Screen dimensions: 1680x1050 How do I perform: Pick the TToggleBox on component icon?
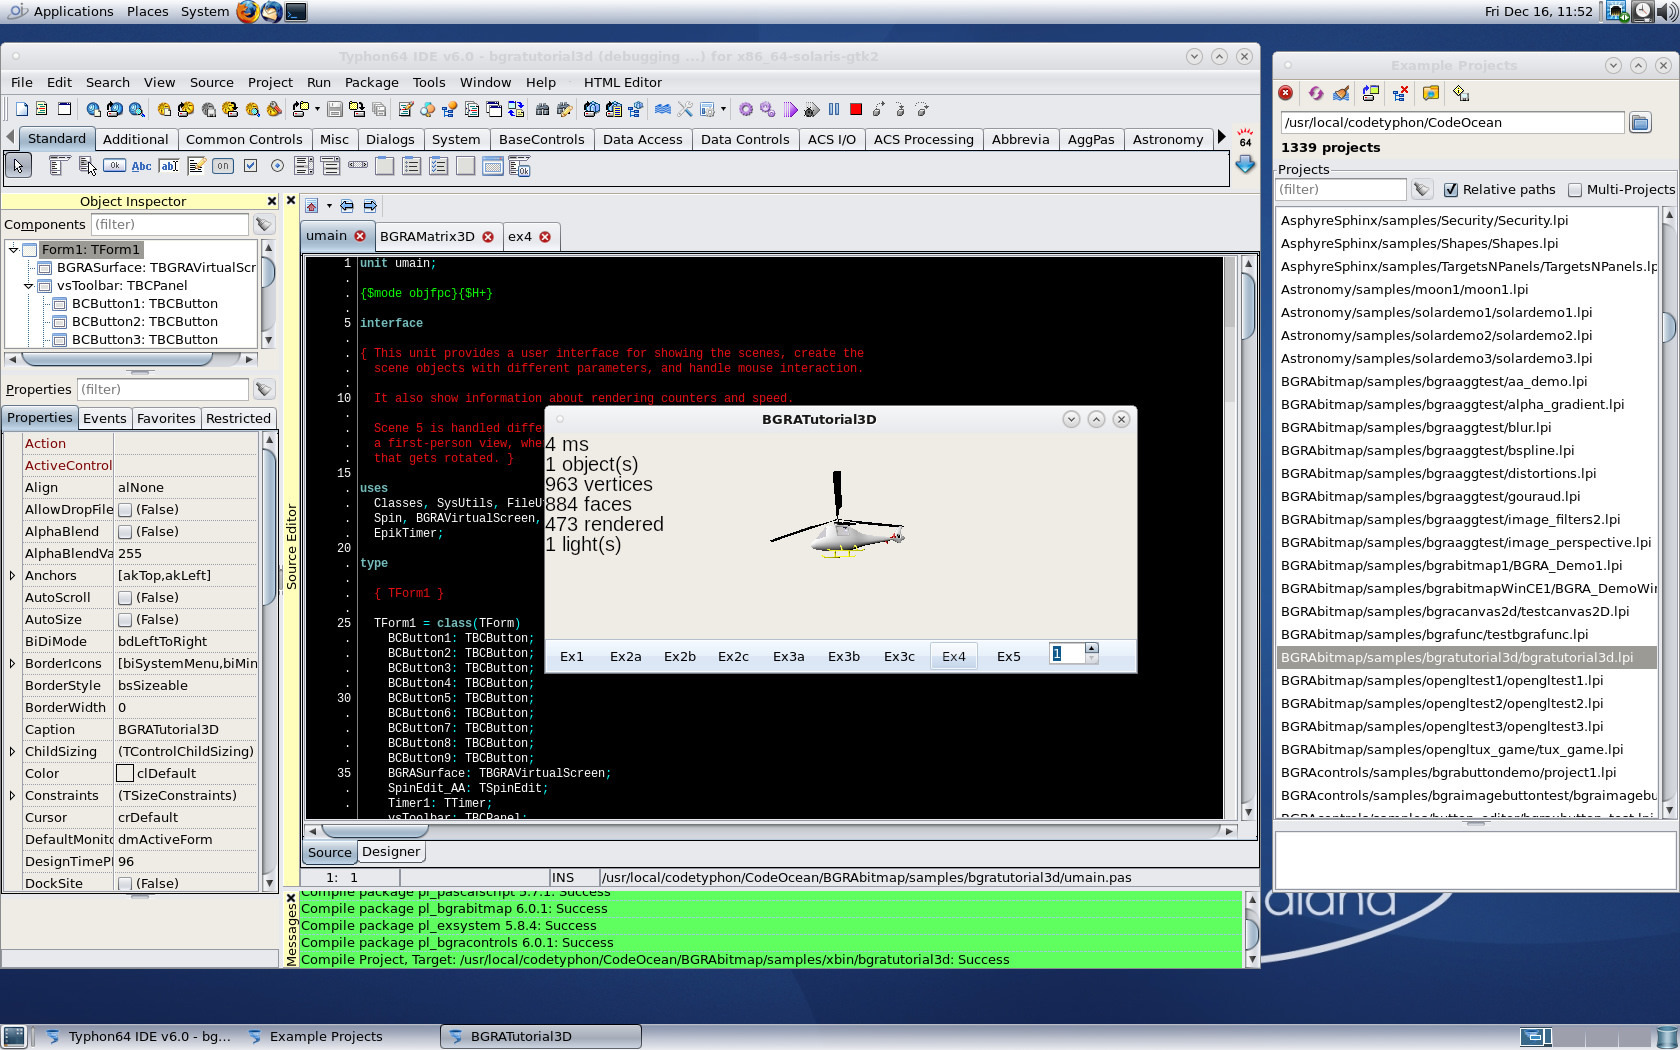pos(223,166)
